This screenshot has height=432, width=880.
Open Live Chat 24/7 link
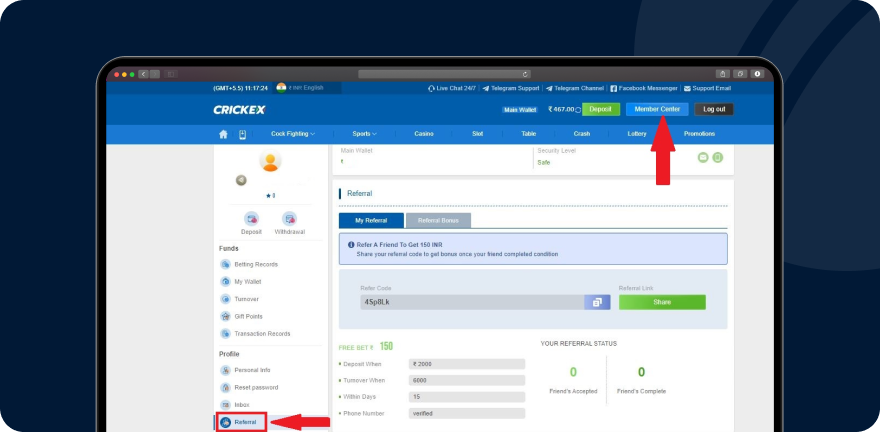[452, 88]
